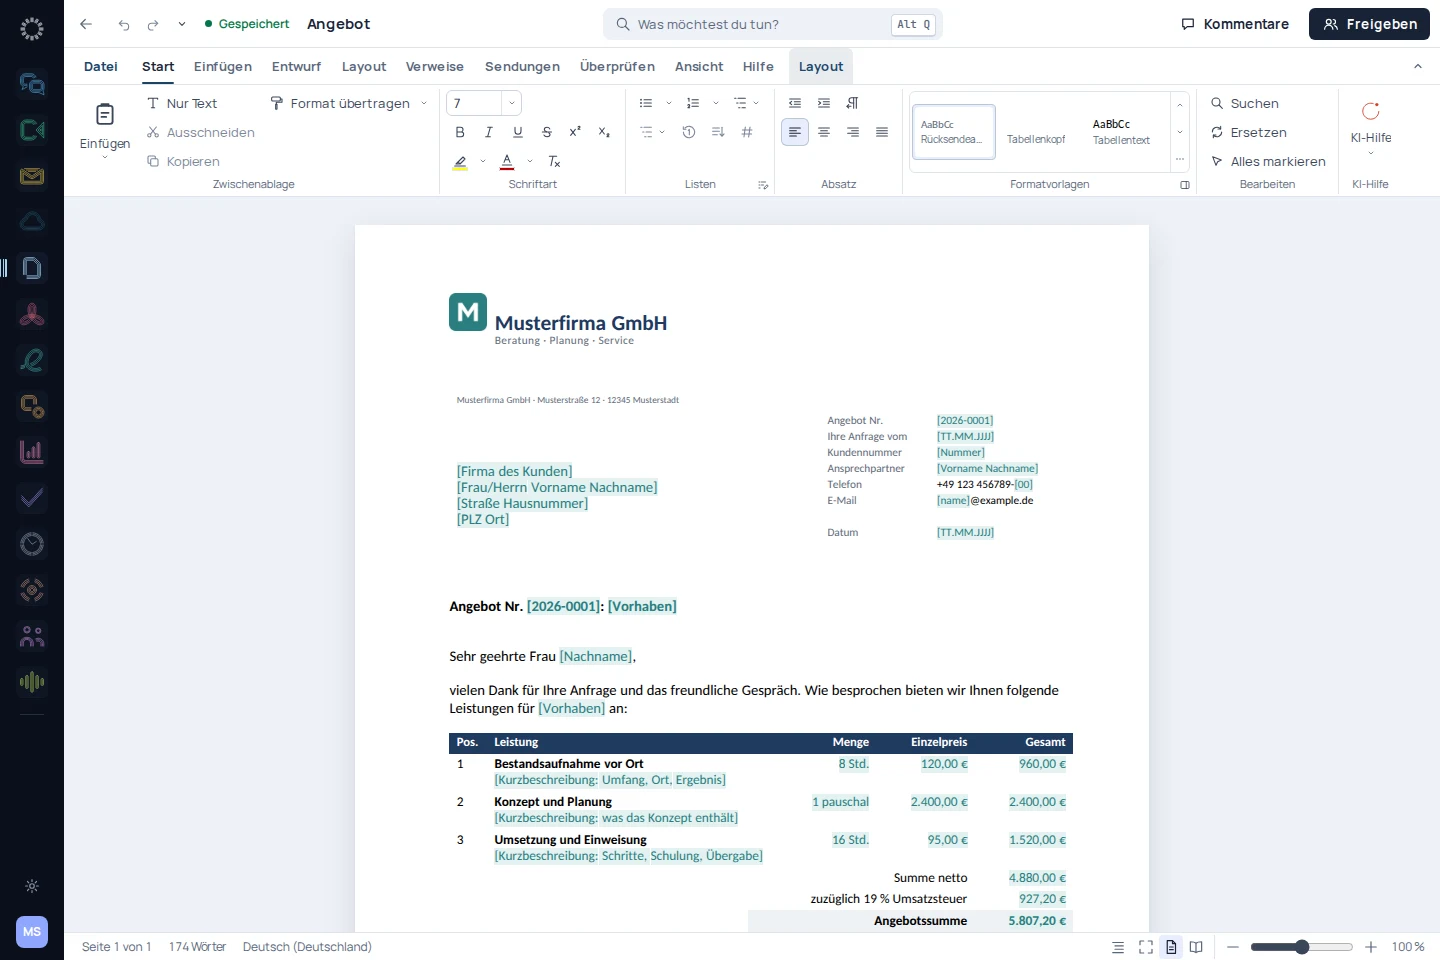Toggle italic formatting
This screenshot has height=960, width=1440.
pyautogui.click(x=489, y=132)
